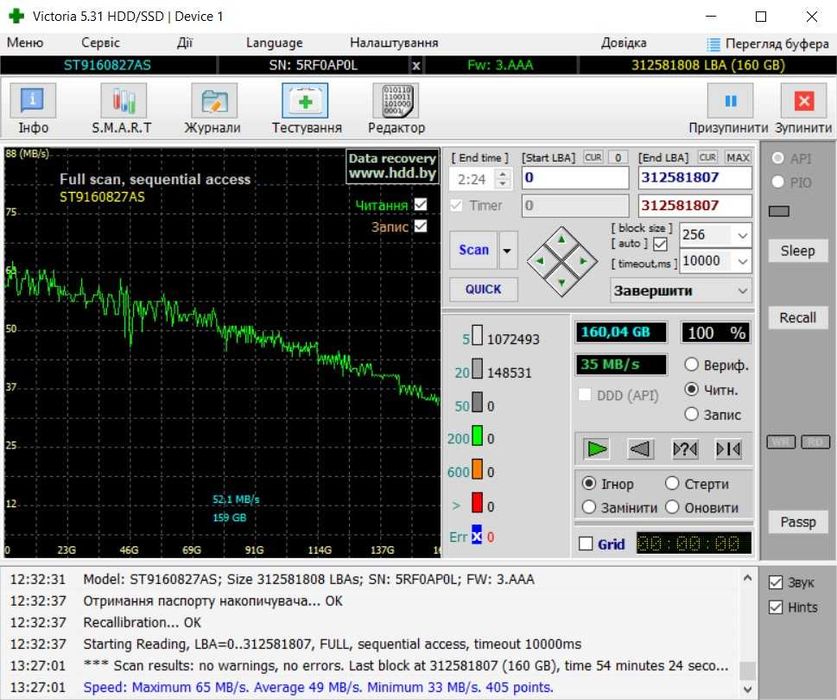The image size is (837, 700).
Task: Open the timeout 10000 dropdown
Action: [741, 261]
